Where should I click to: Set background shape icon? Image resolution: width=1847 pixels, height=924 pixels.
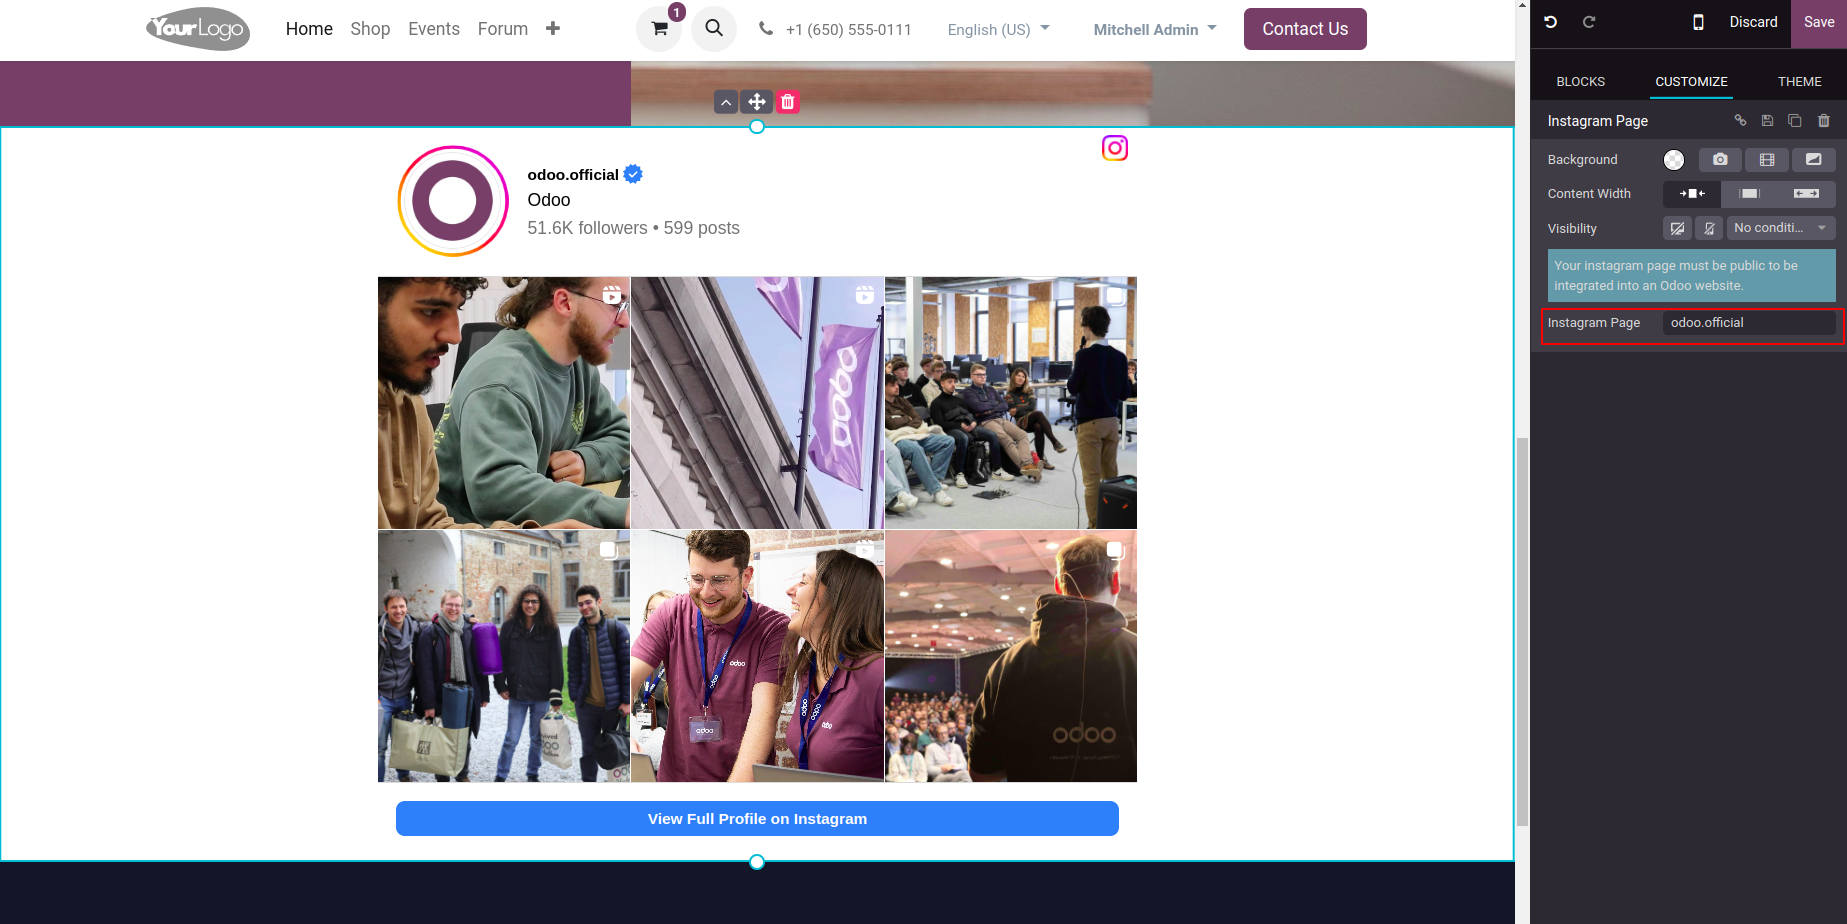[1814, 160]
